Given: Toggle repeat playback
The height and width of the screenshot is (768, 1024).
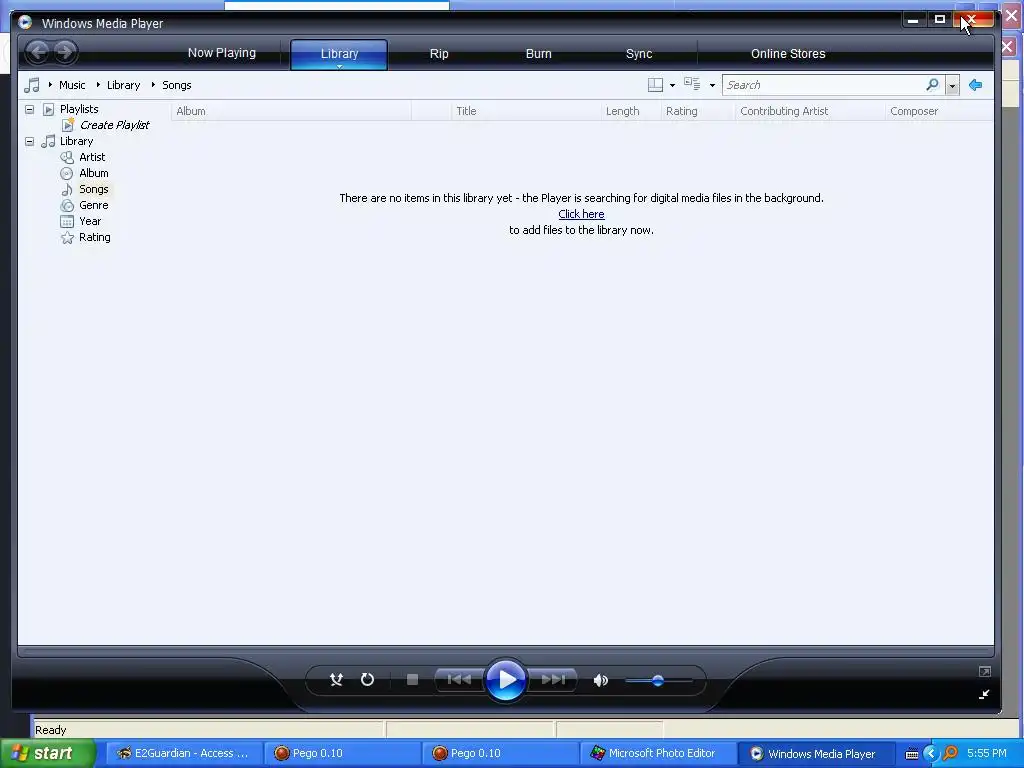Looking at the screenshot, I should [367, 680].
